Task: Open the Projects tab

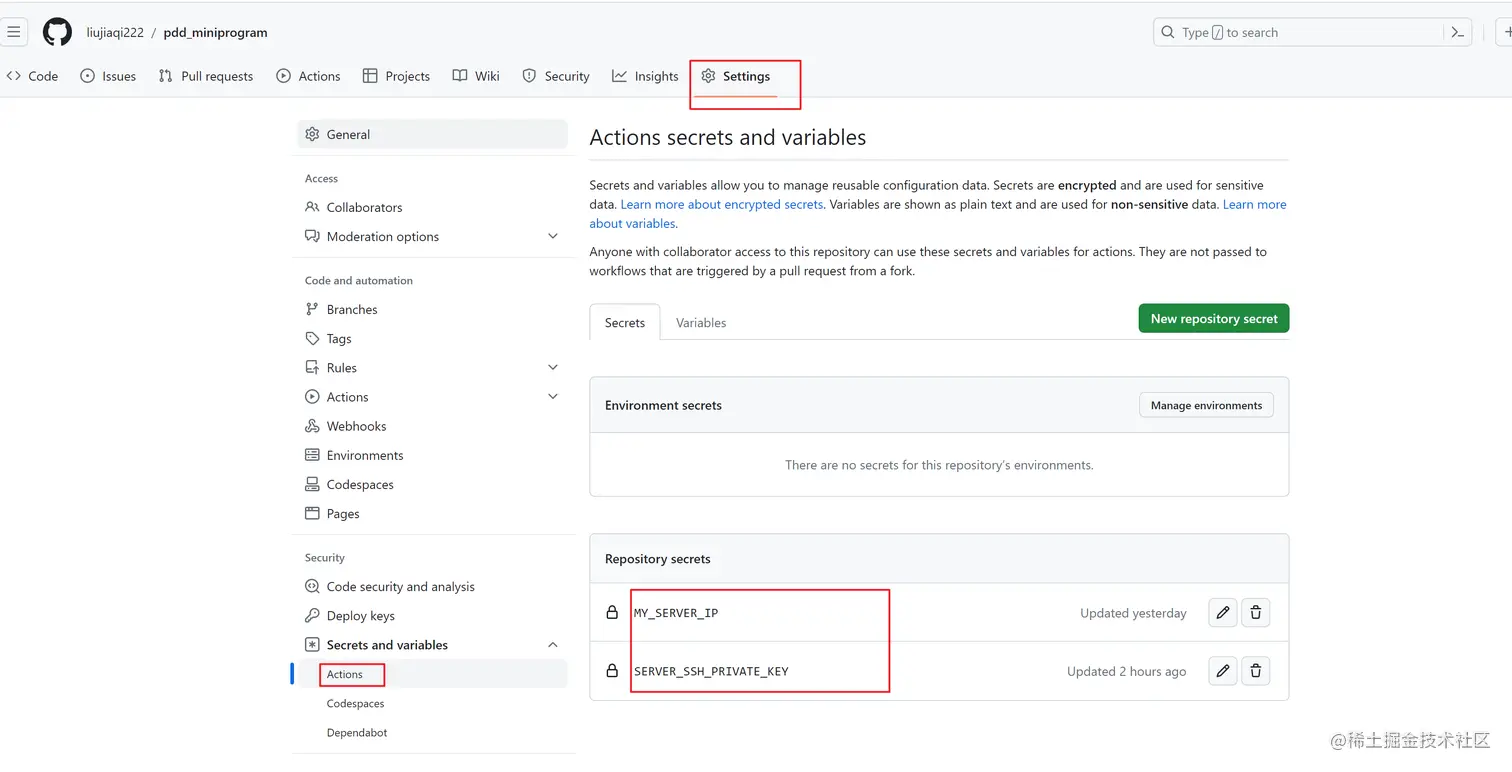Action: [x=396, y=76]
